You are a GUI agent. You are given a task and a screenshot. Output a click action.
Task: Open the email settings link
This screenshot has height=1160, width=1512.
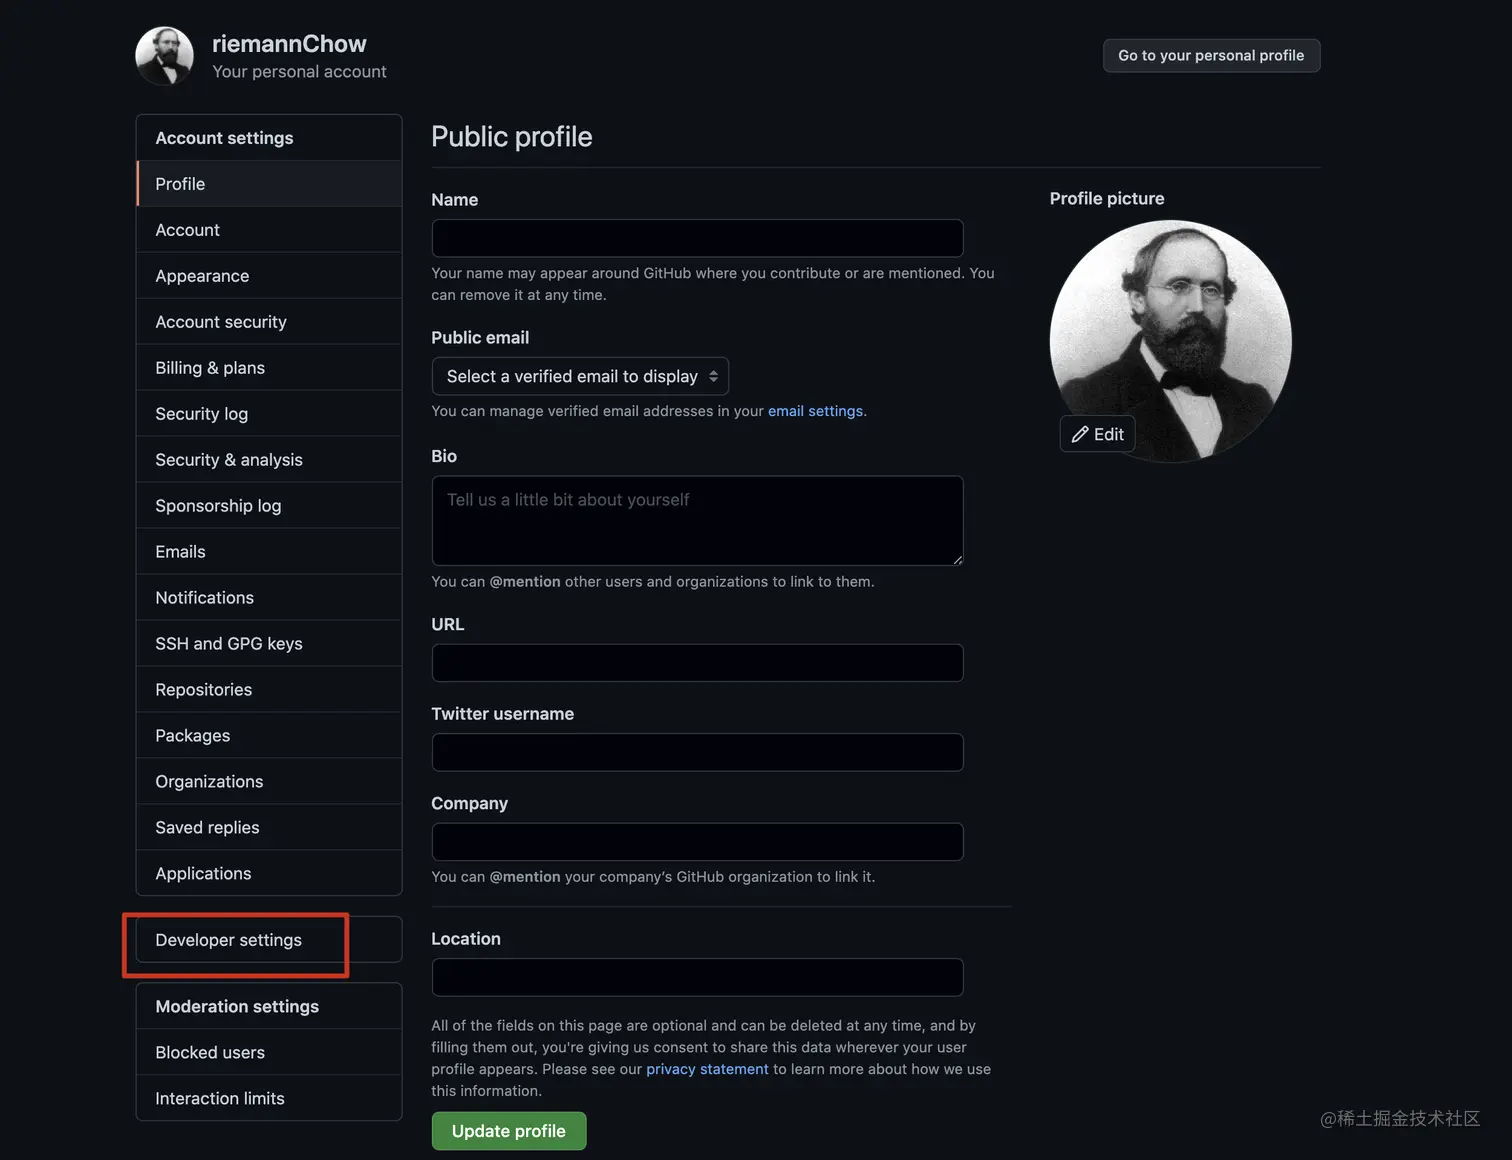coord(815,411)
